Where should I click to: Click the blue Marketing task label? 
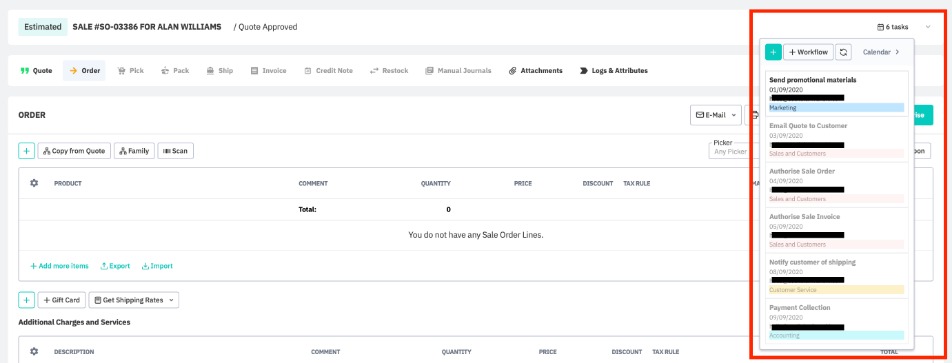[836, 107]
